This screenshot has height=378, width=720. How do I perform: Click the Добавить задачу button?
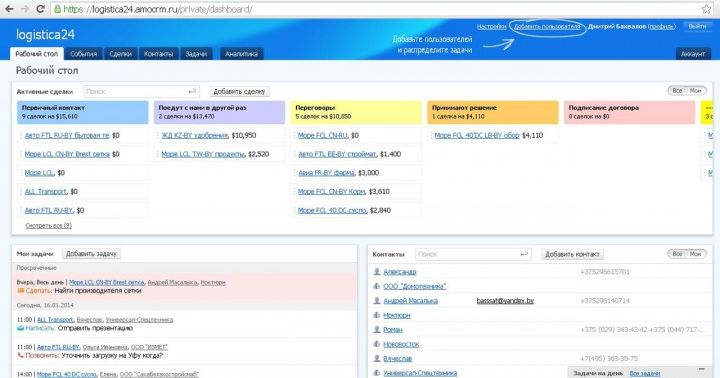[91, 254]
